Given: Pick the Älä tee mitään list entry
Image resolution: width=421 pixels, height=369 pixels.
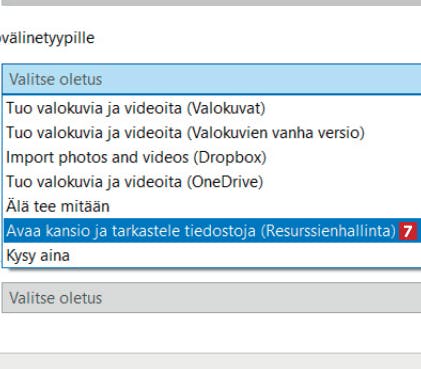Looking at the screenshot, I should [213, 206].
